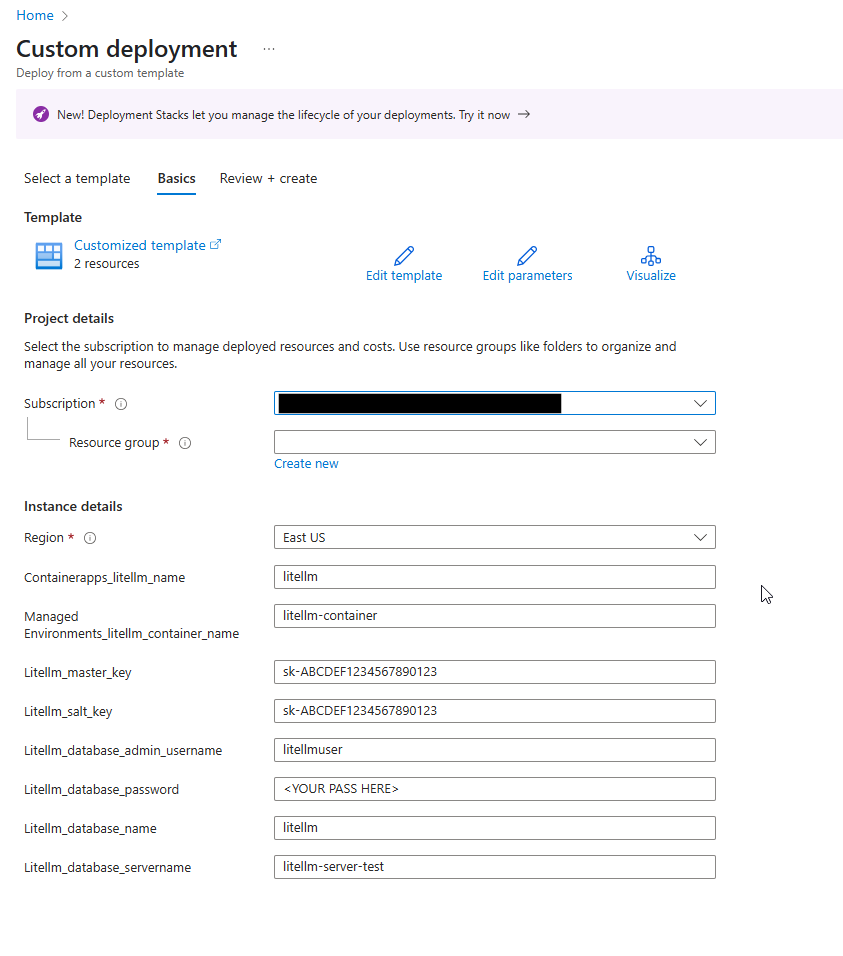Go to the Home breadcrumb link
843x956 pixels.
point(35,15)
